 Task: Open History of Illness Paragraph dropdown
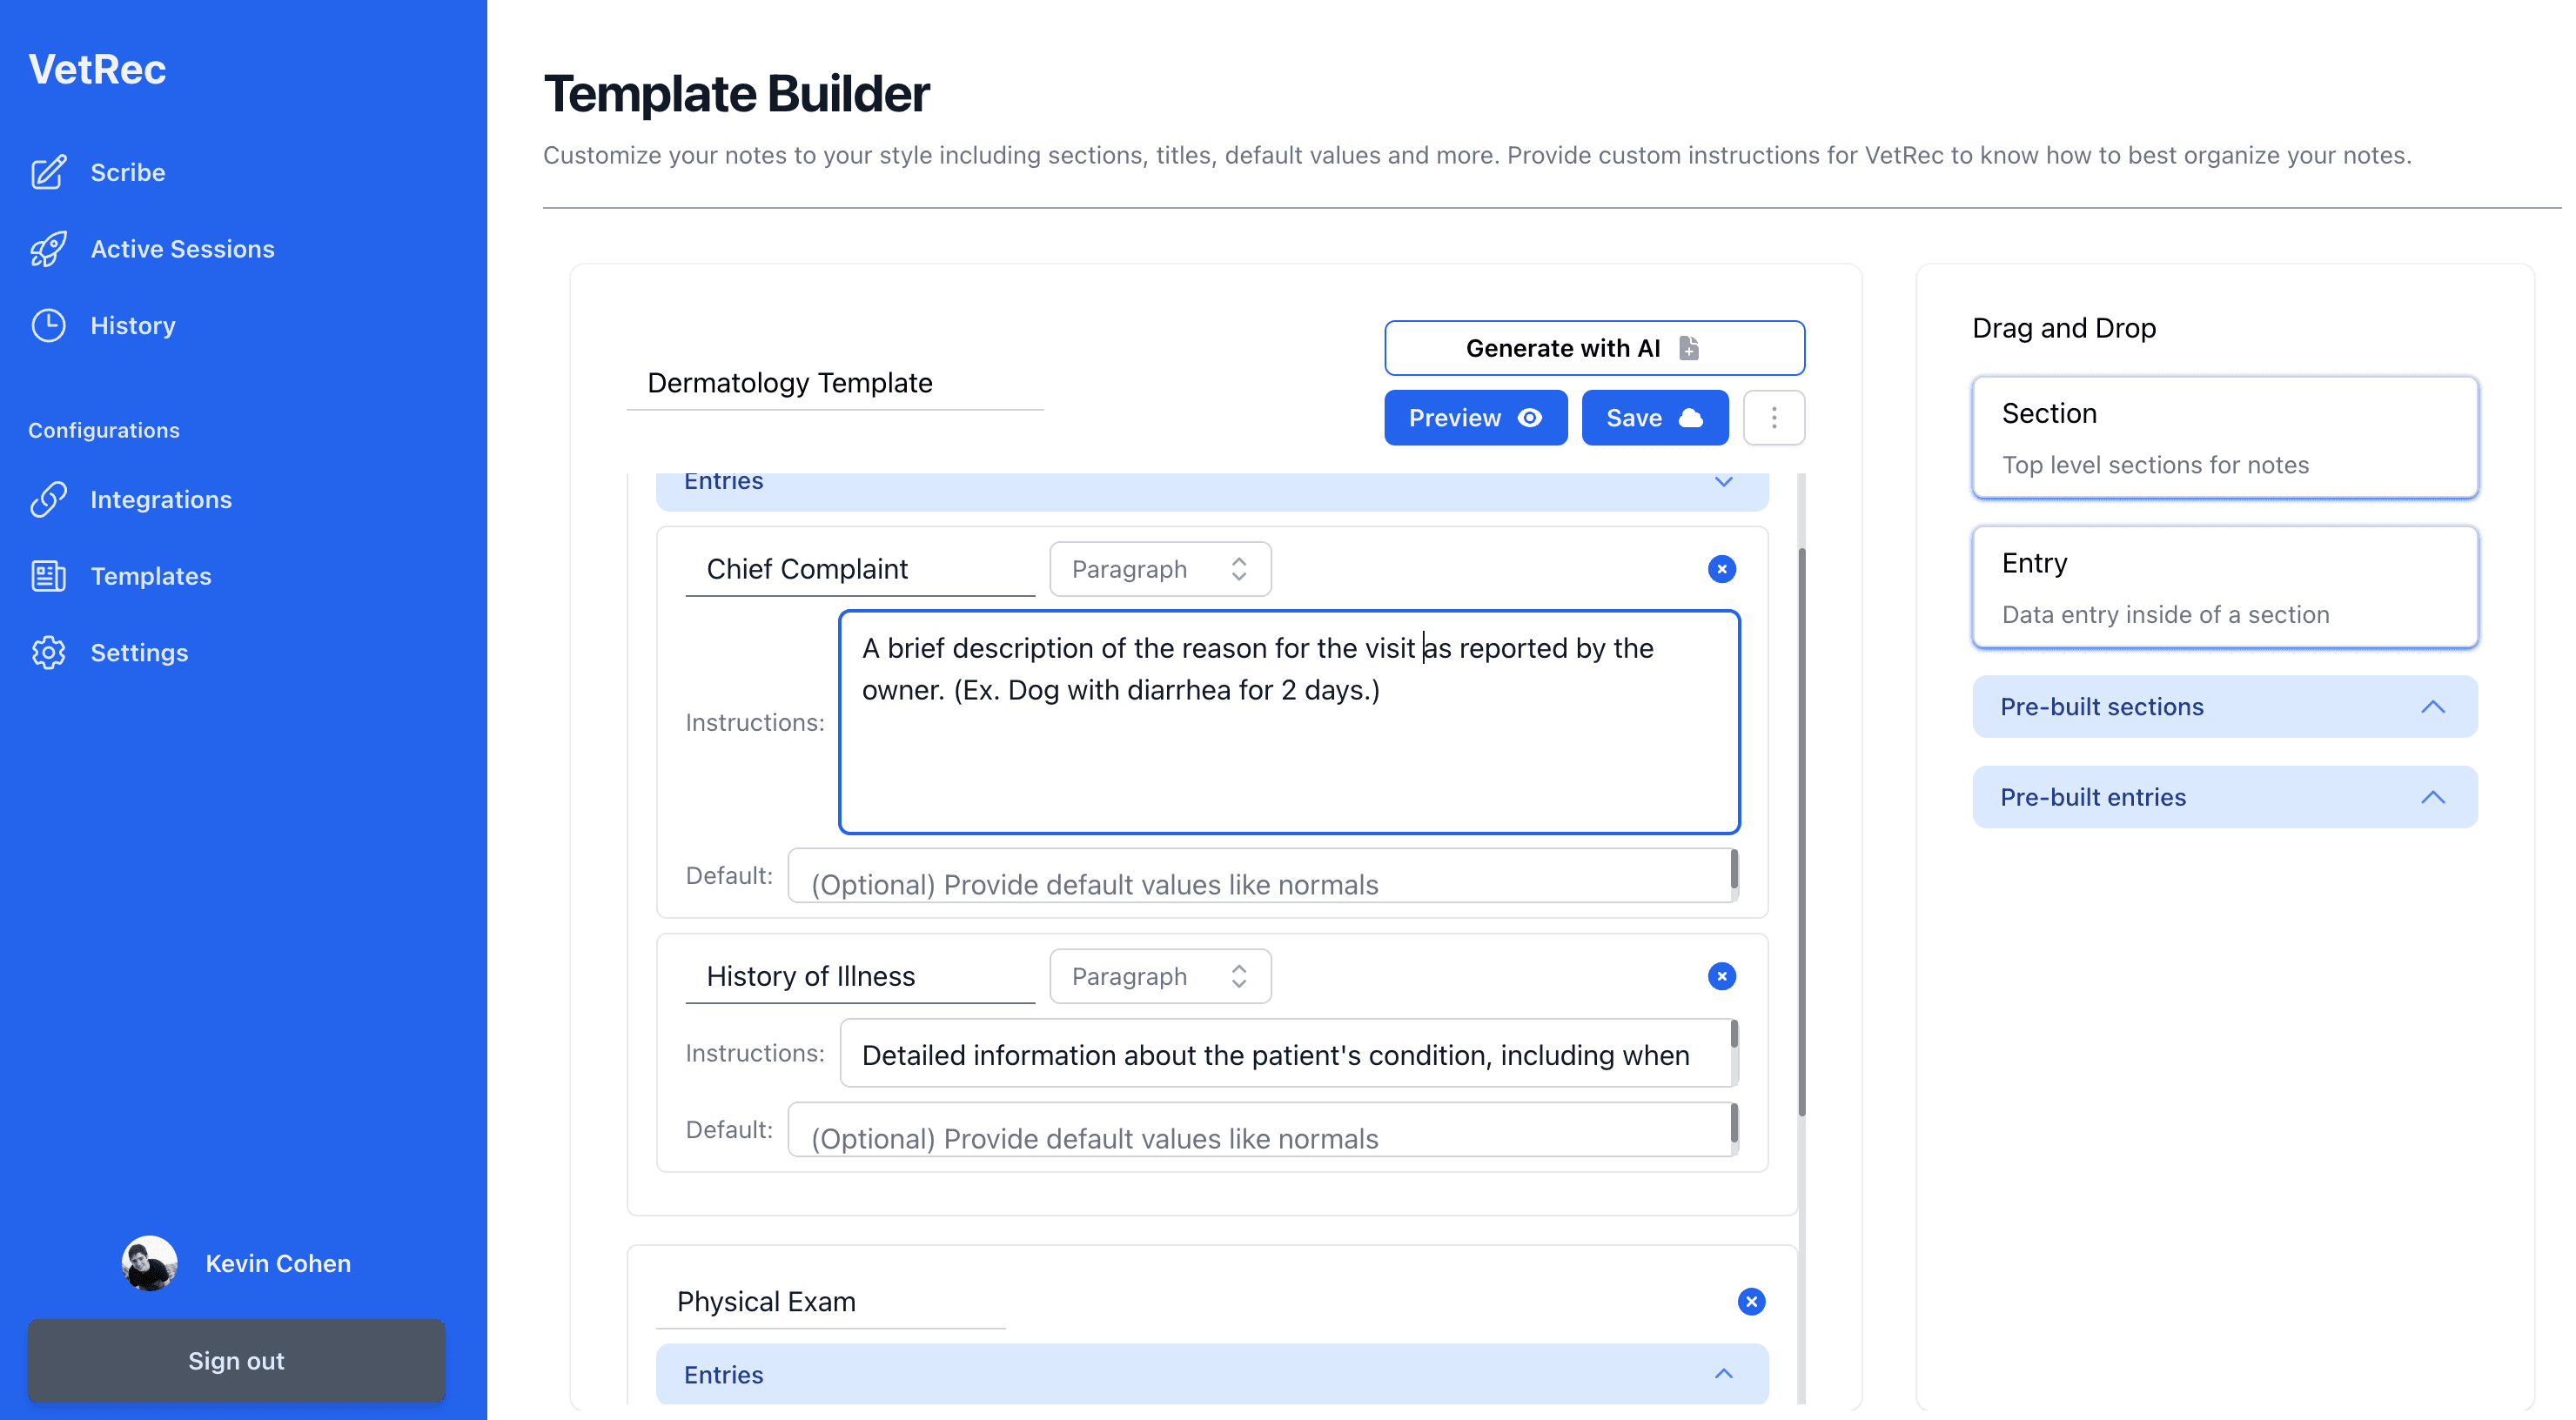point(1159,976)
